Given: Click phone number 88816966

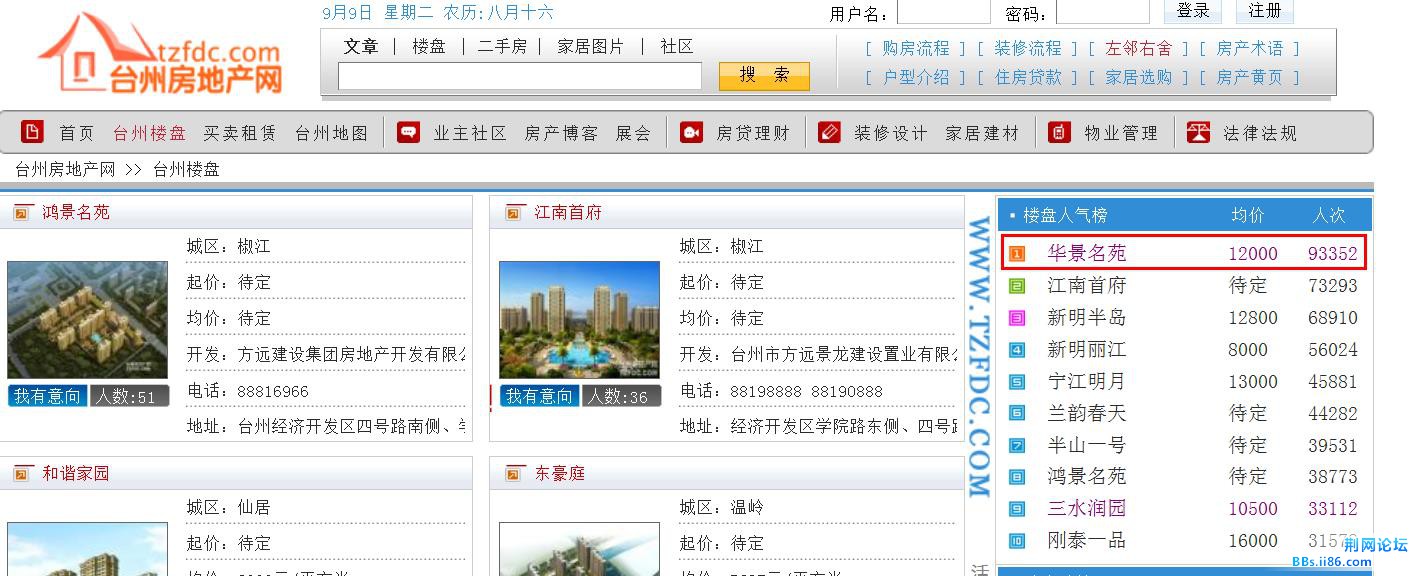Looking at the screenshot, I should point(273,391).
